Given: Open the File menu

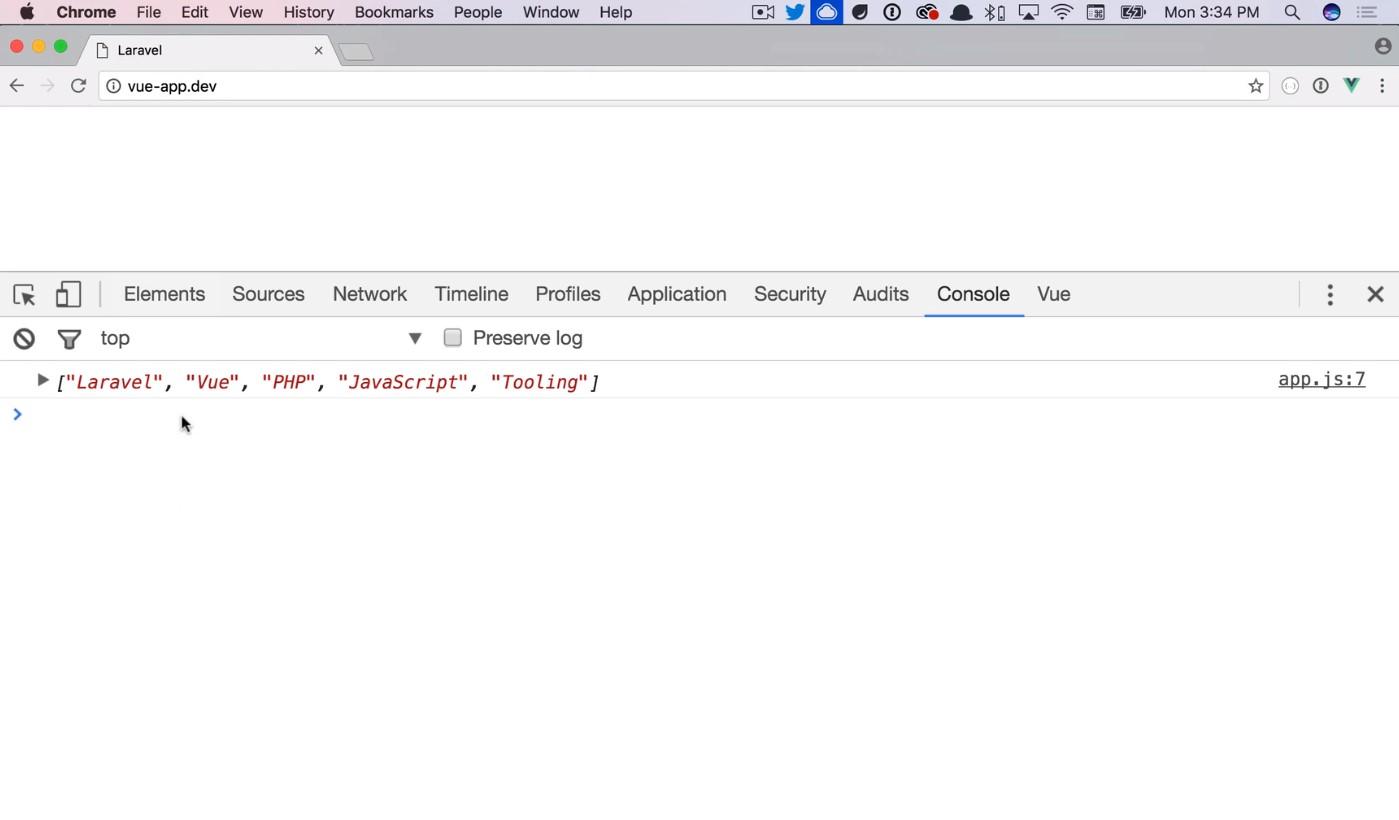Looking at the screenshot, I should 149,12.
